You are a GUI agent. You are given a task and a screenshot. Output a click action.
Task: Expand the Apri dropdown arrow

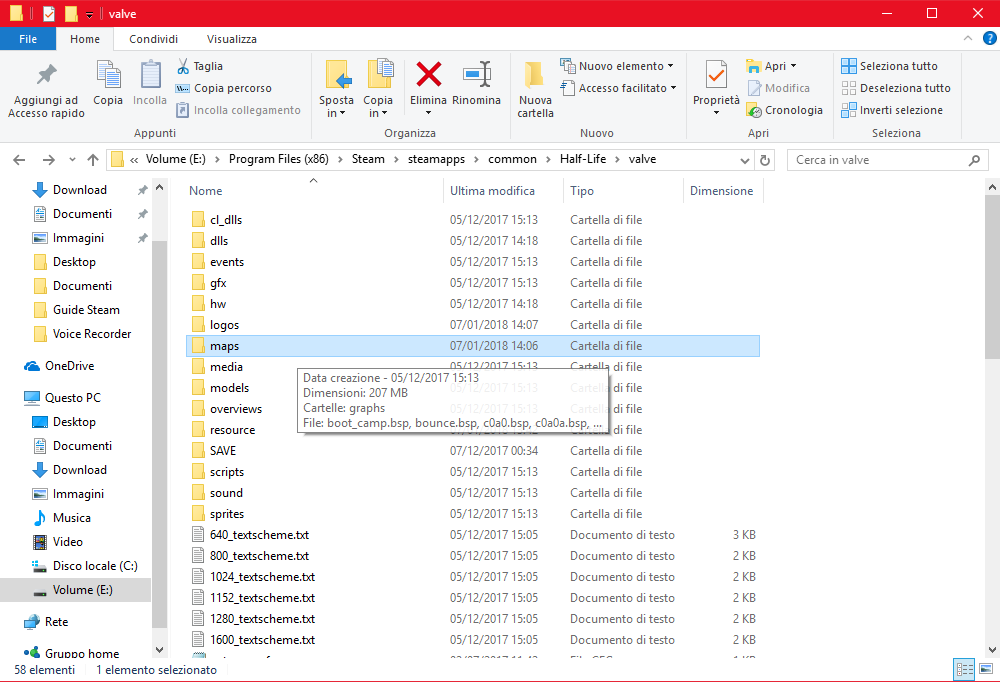(x=793, y=66)
